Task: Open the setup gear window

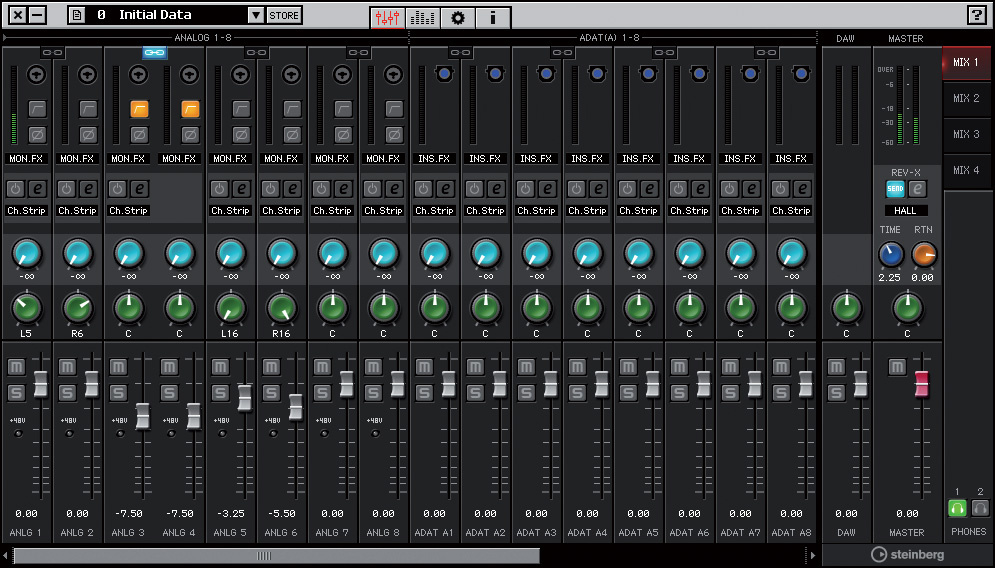Action: click(x=458, y=17)
